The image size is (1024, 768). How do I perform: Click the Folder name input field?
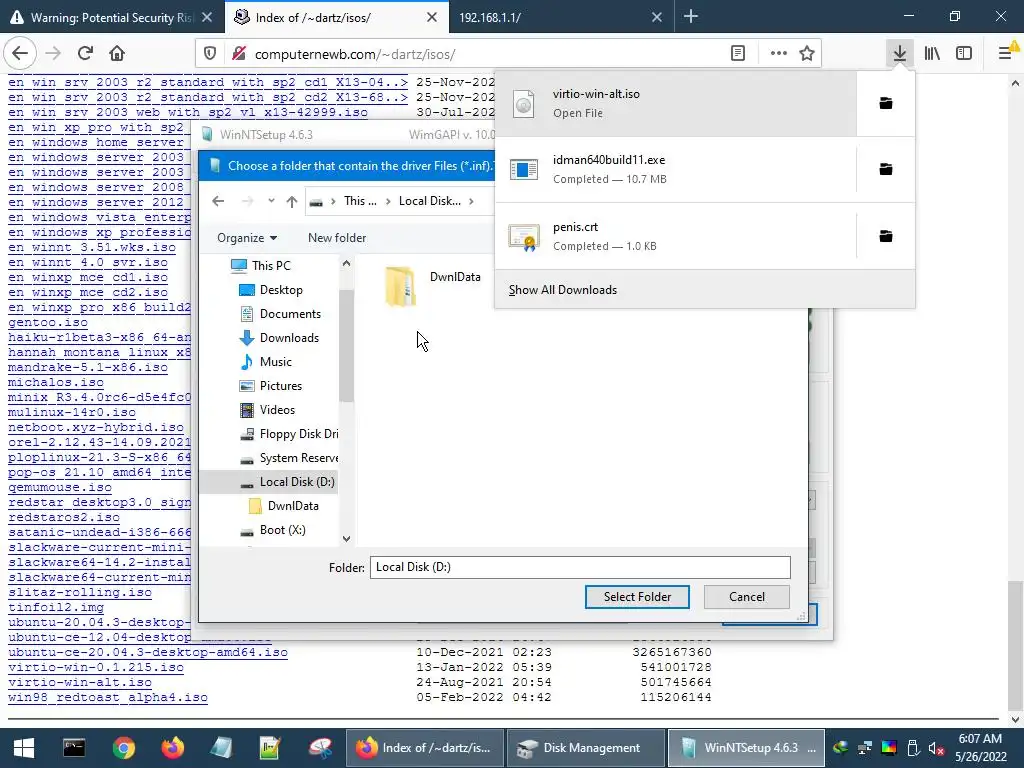click(580, 568)
